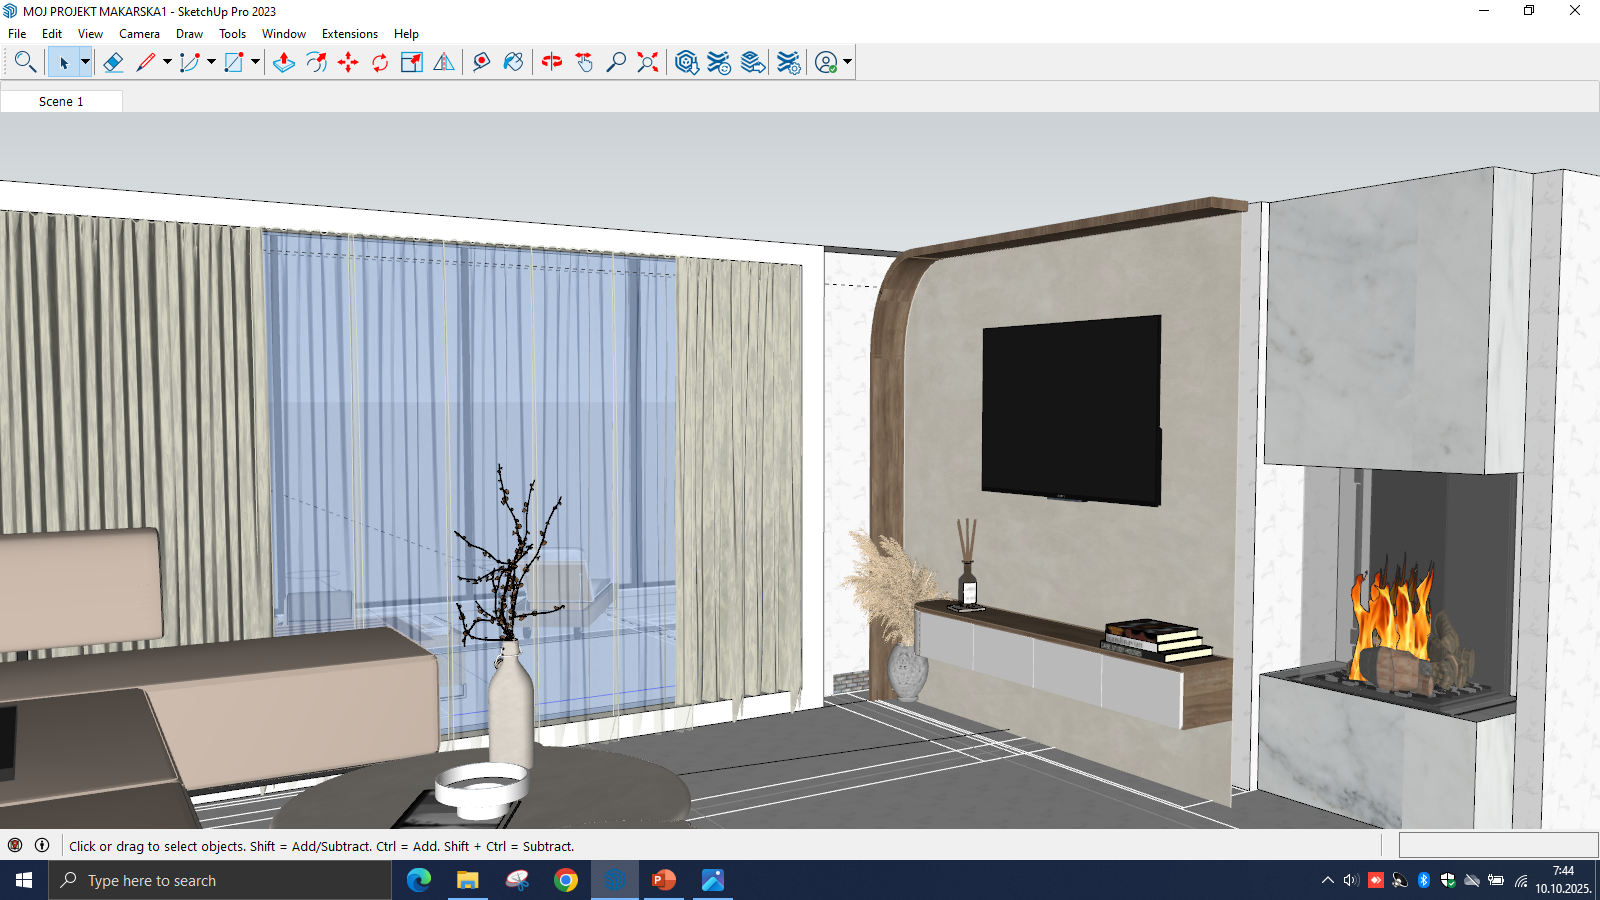Image resolution: width=1600 pixels, height=900 pixels.
Task: Open the Camera menu
Action: [139, 34]
